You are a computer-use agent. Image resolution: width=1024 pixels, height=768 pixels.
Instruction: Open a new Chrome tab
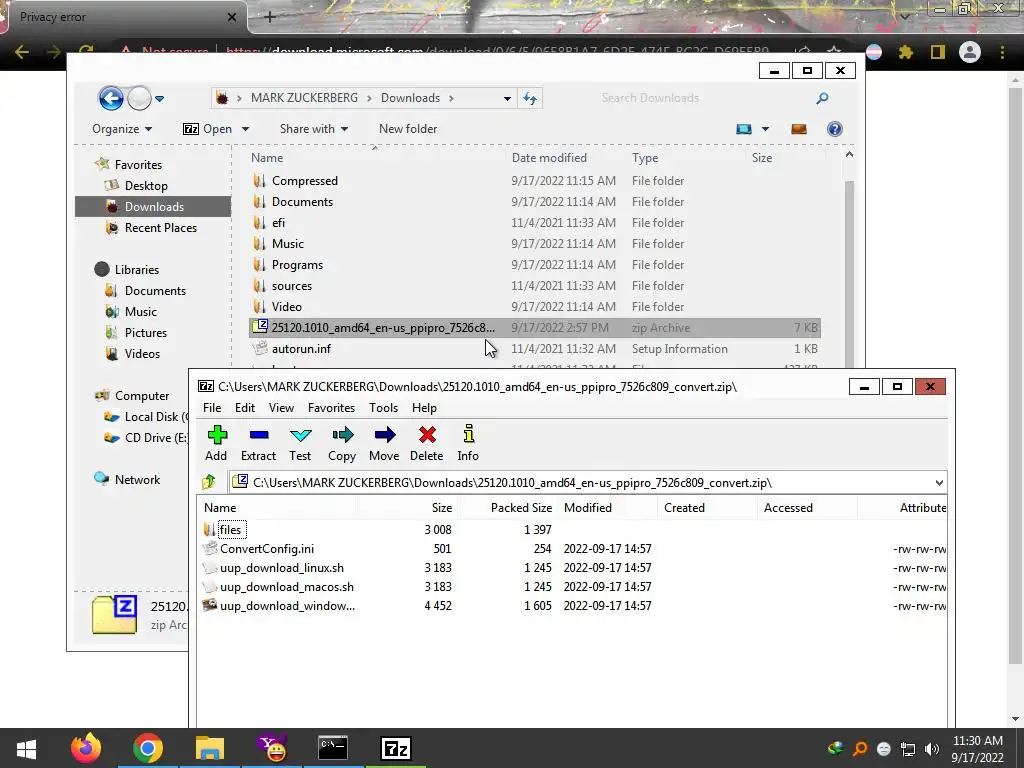click(x=270, y=17)
